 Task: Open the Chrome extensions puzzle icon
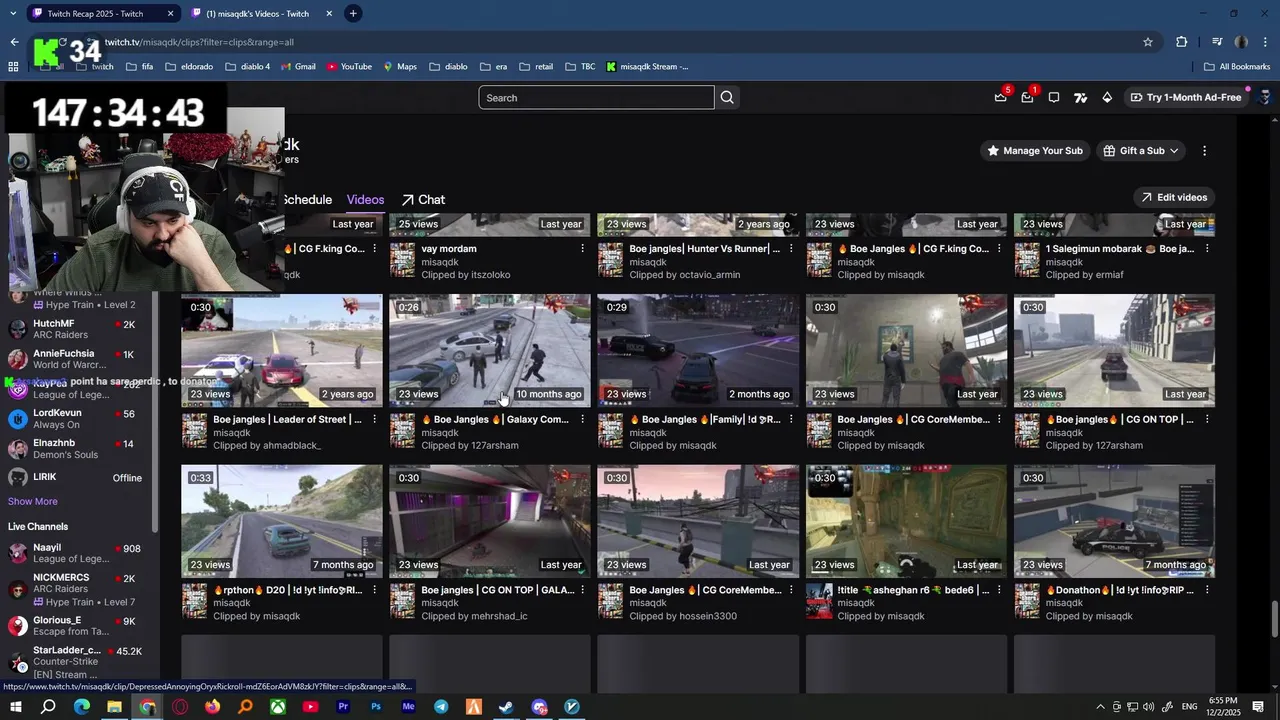pos(1182,42)
